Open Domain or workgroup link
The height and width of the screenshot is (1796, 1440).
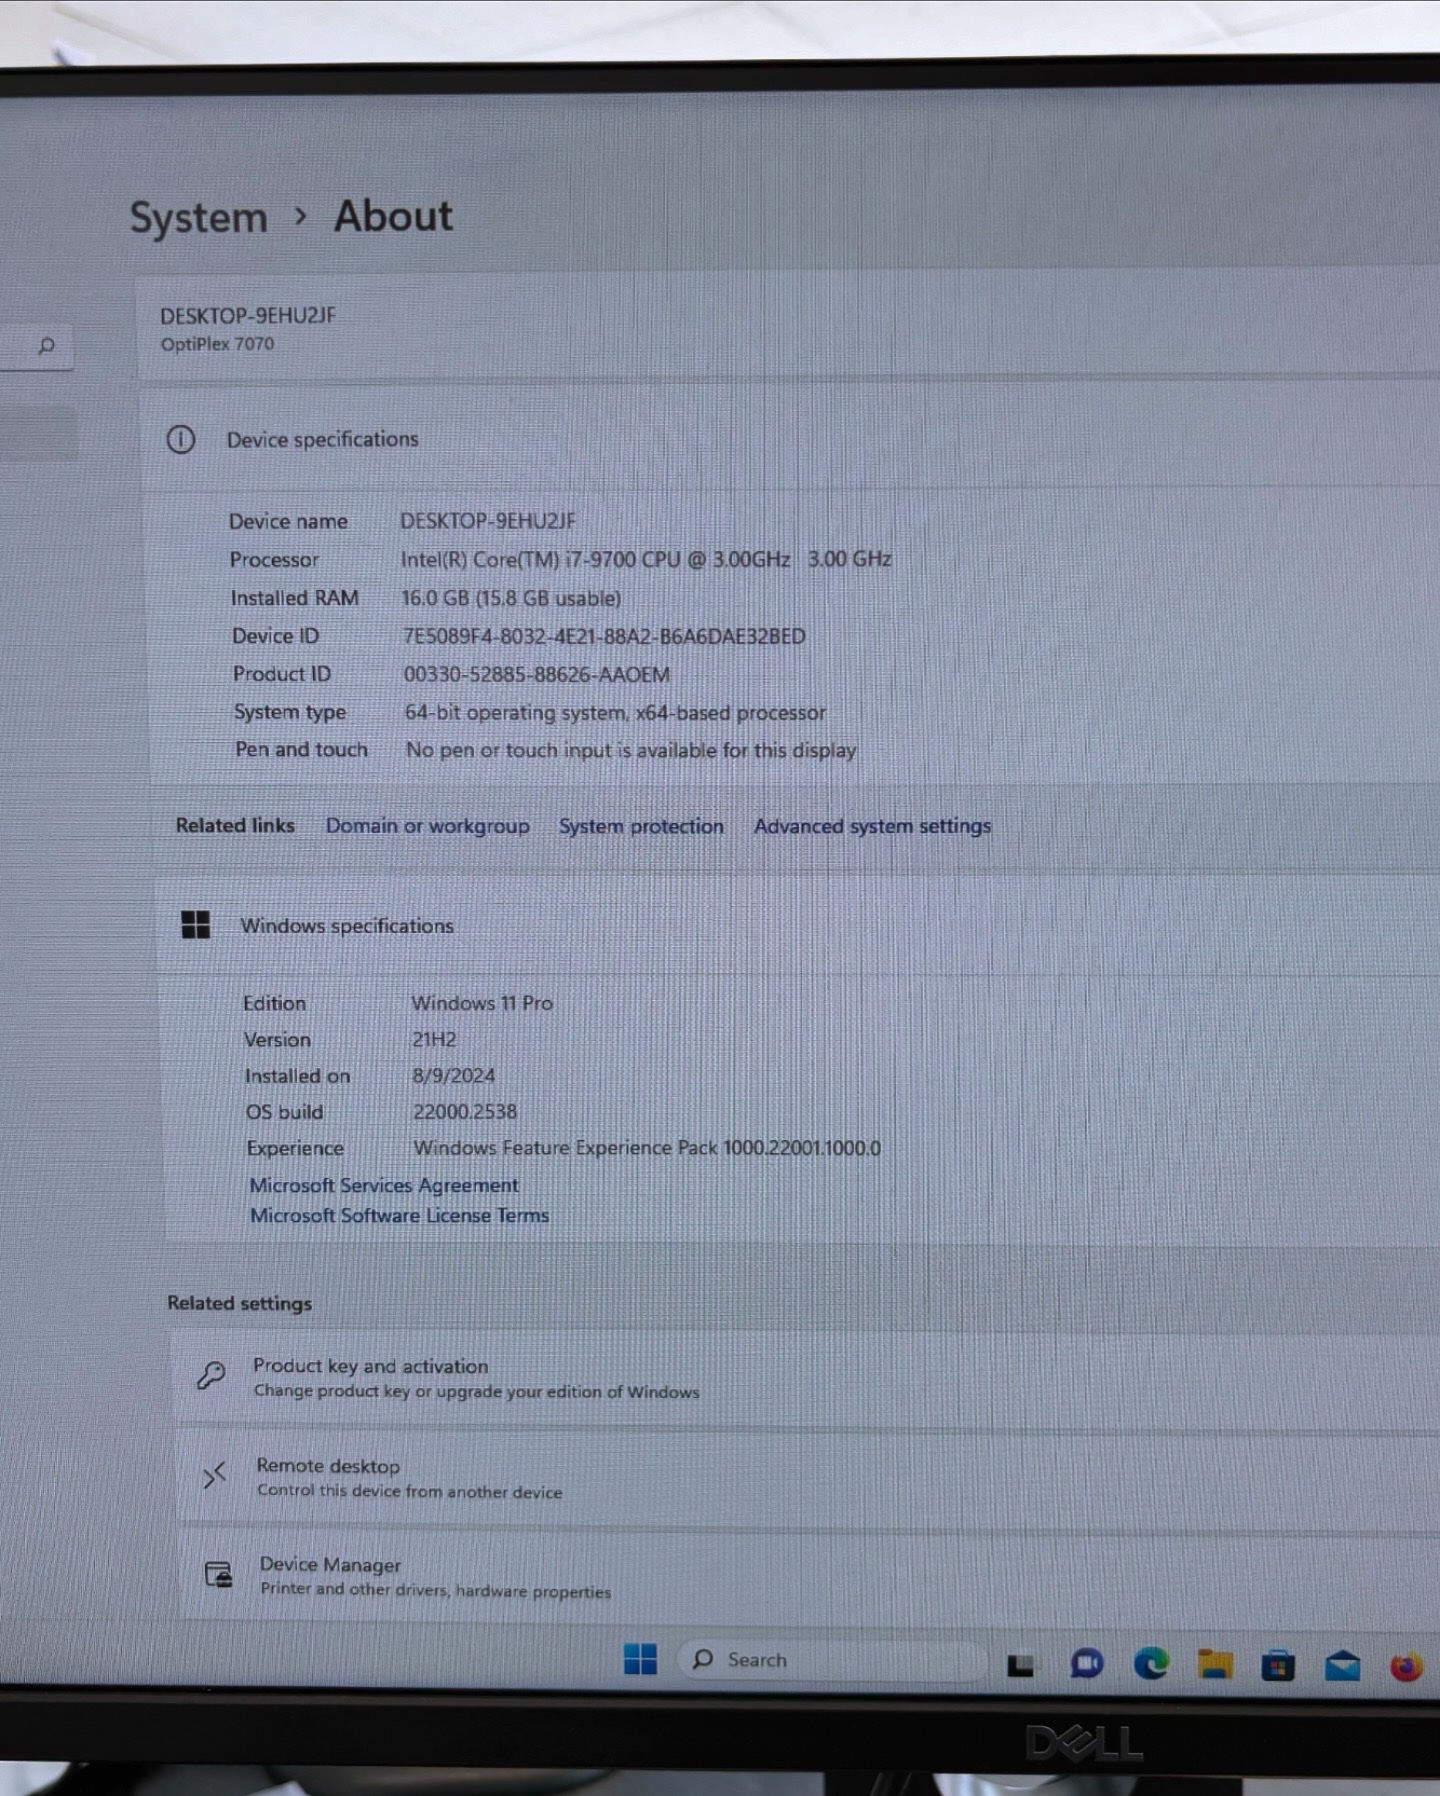[x=427, y=826]
